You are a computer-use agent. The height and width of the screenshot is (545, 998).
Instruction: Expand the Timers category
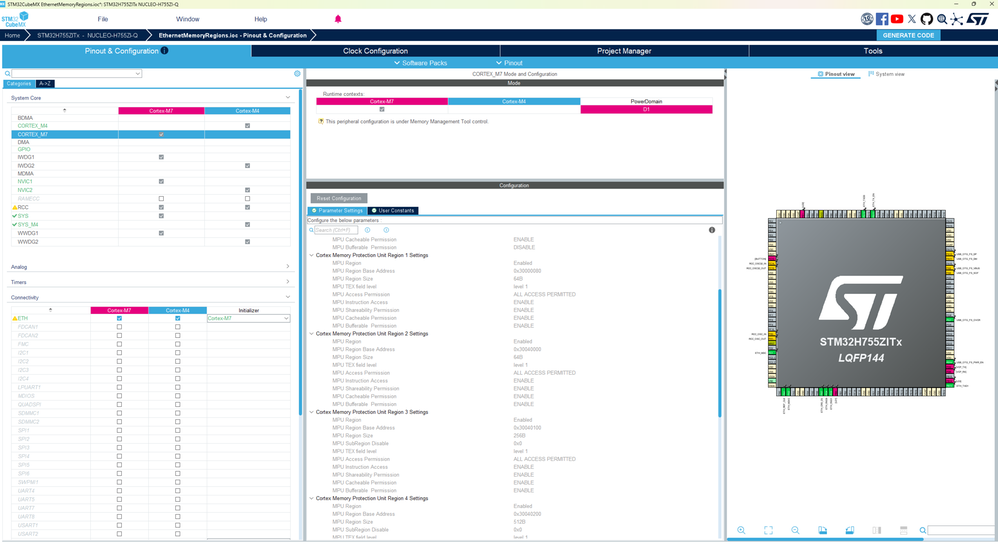tap(288, 282)
